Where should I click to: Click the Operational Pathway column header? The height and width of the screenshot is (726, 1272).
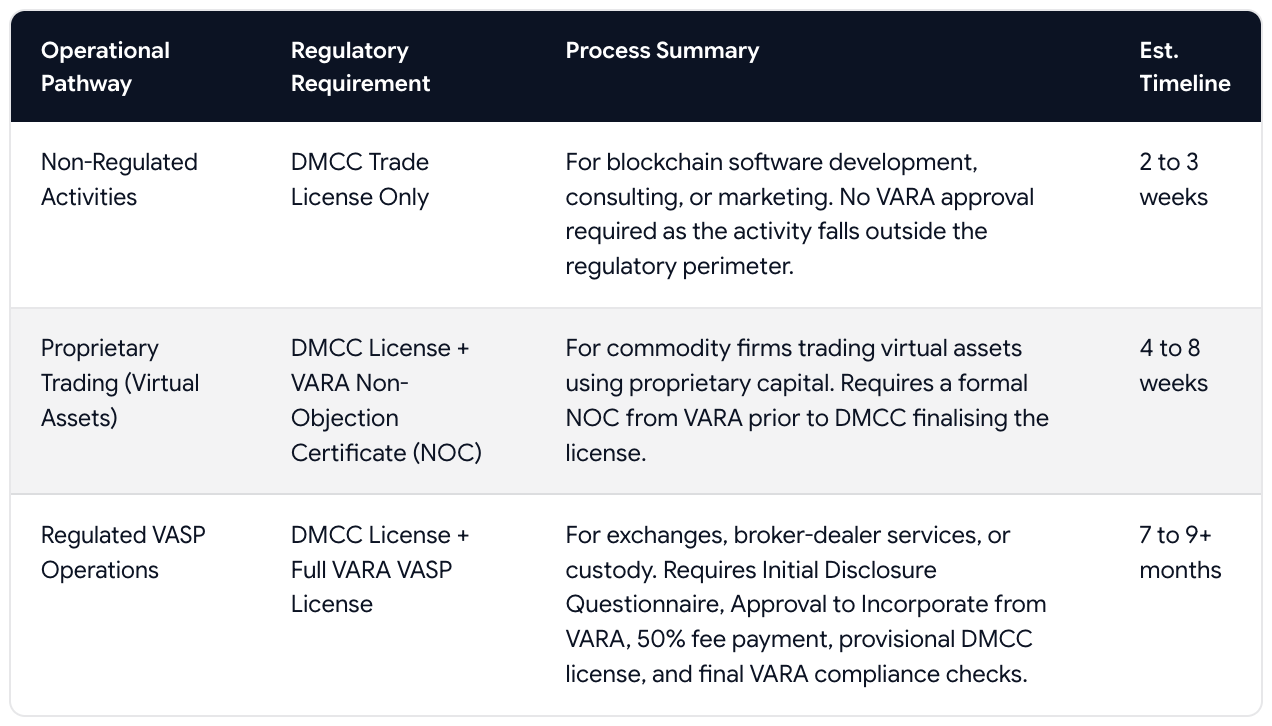[x=105, y=67]
